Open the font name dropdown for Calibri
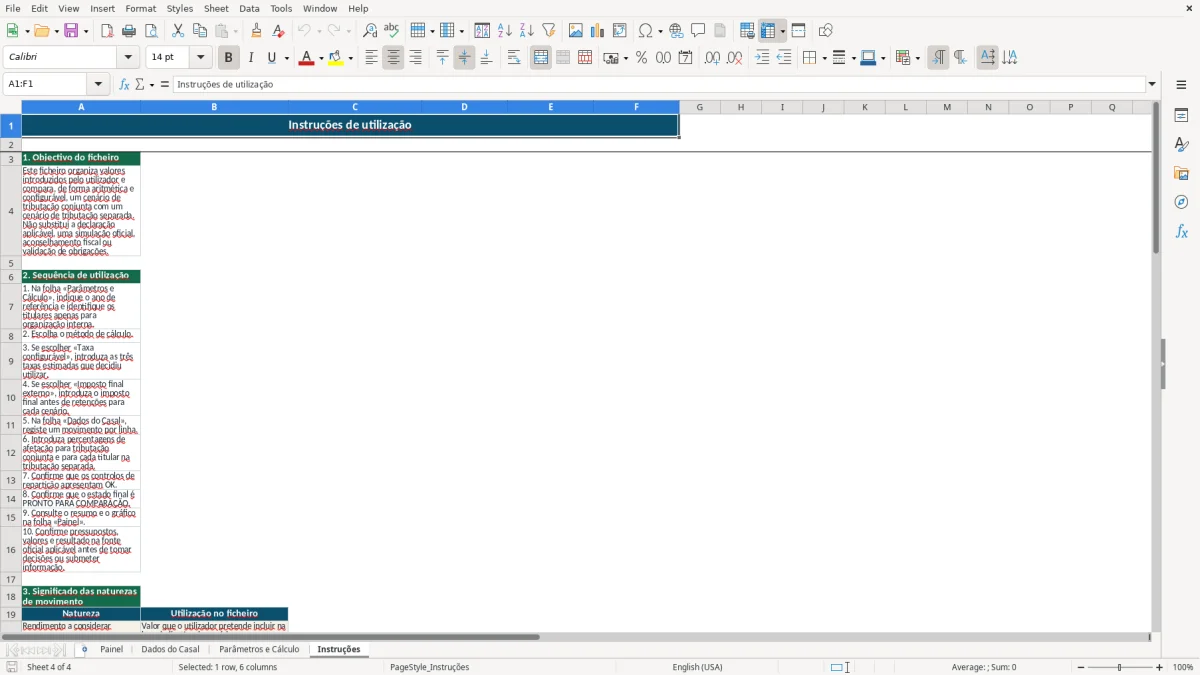The image size is (1200, 675). [128, 58]
